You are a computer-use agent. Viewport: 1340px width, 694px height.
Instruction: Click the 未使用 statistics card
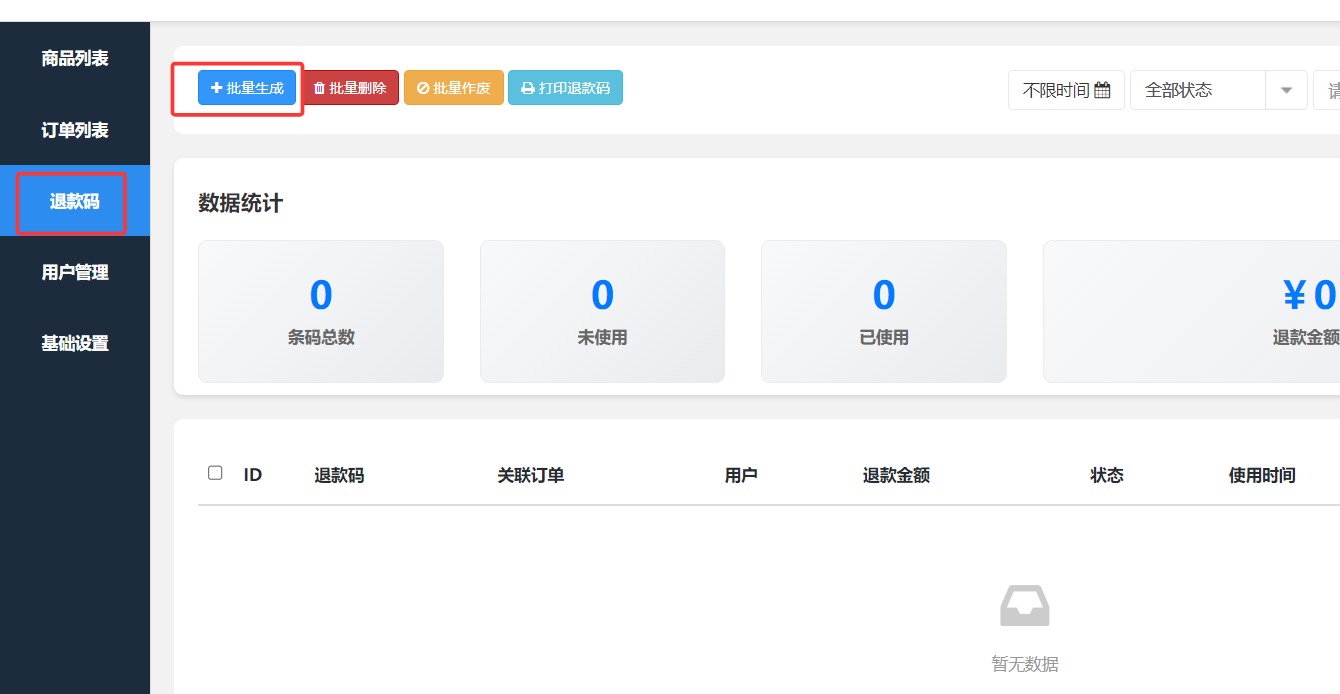pyautogui.click(x=602, y=311)
